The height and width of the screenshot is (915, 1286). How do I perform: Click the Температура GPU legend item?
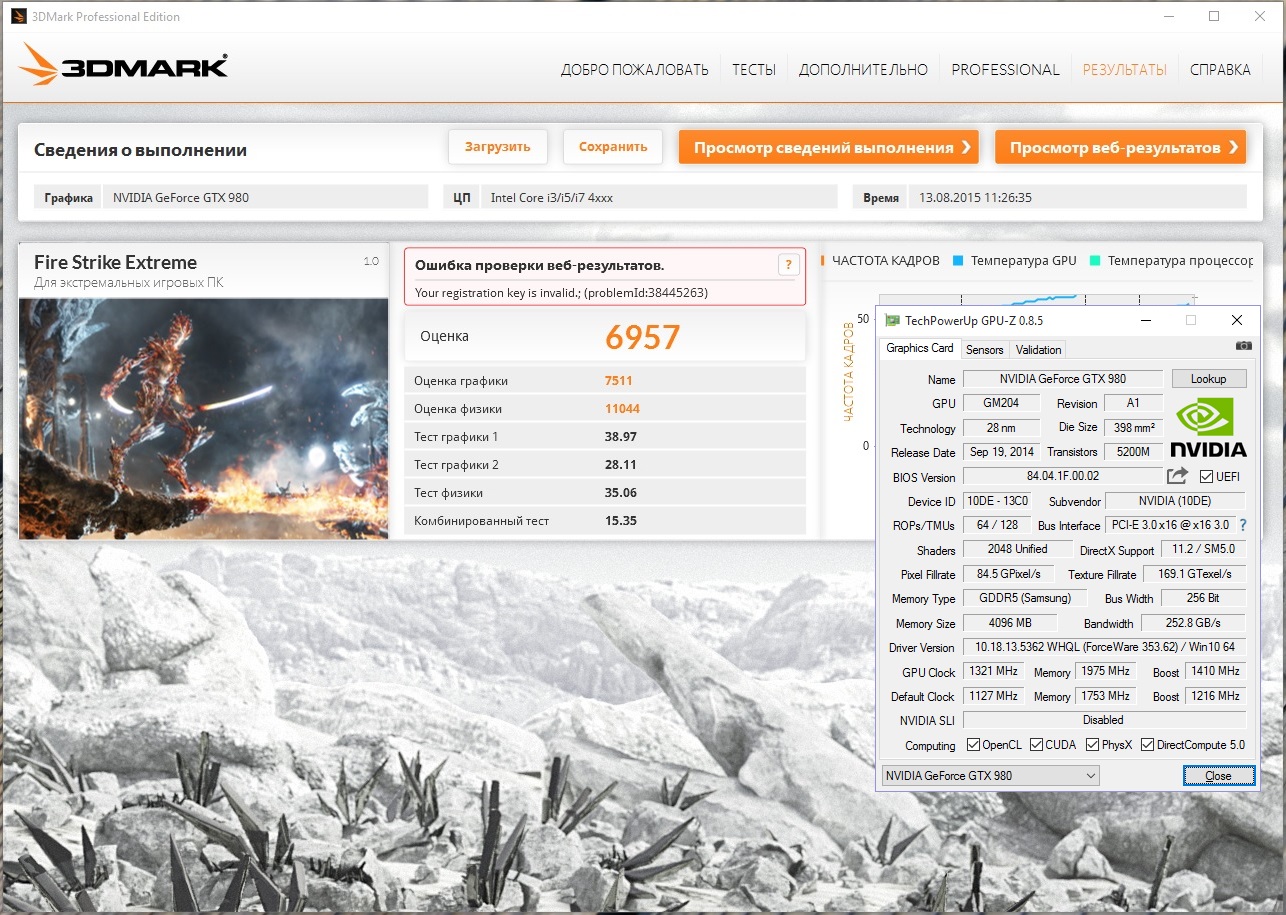(1014, 260)
